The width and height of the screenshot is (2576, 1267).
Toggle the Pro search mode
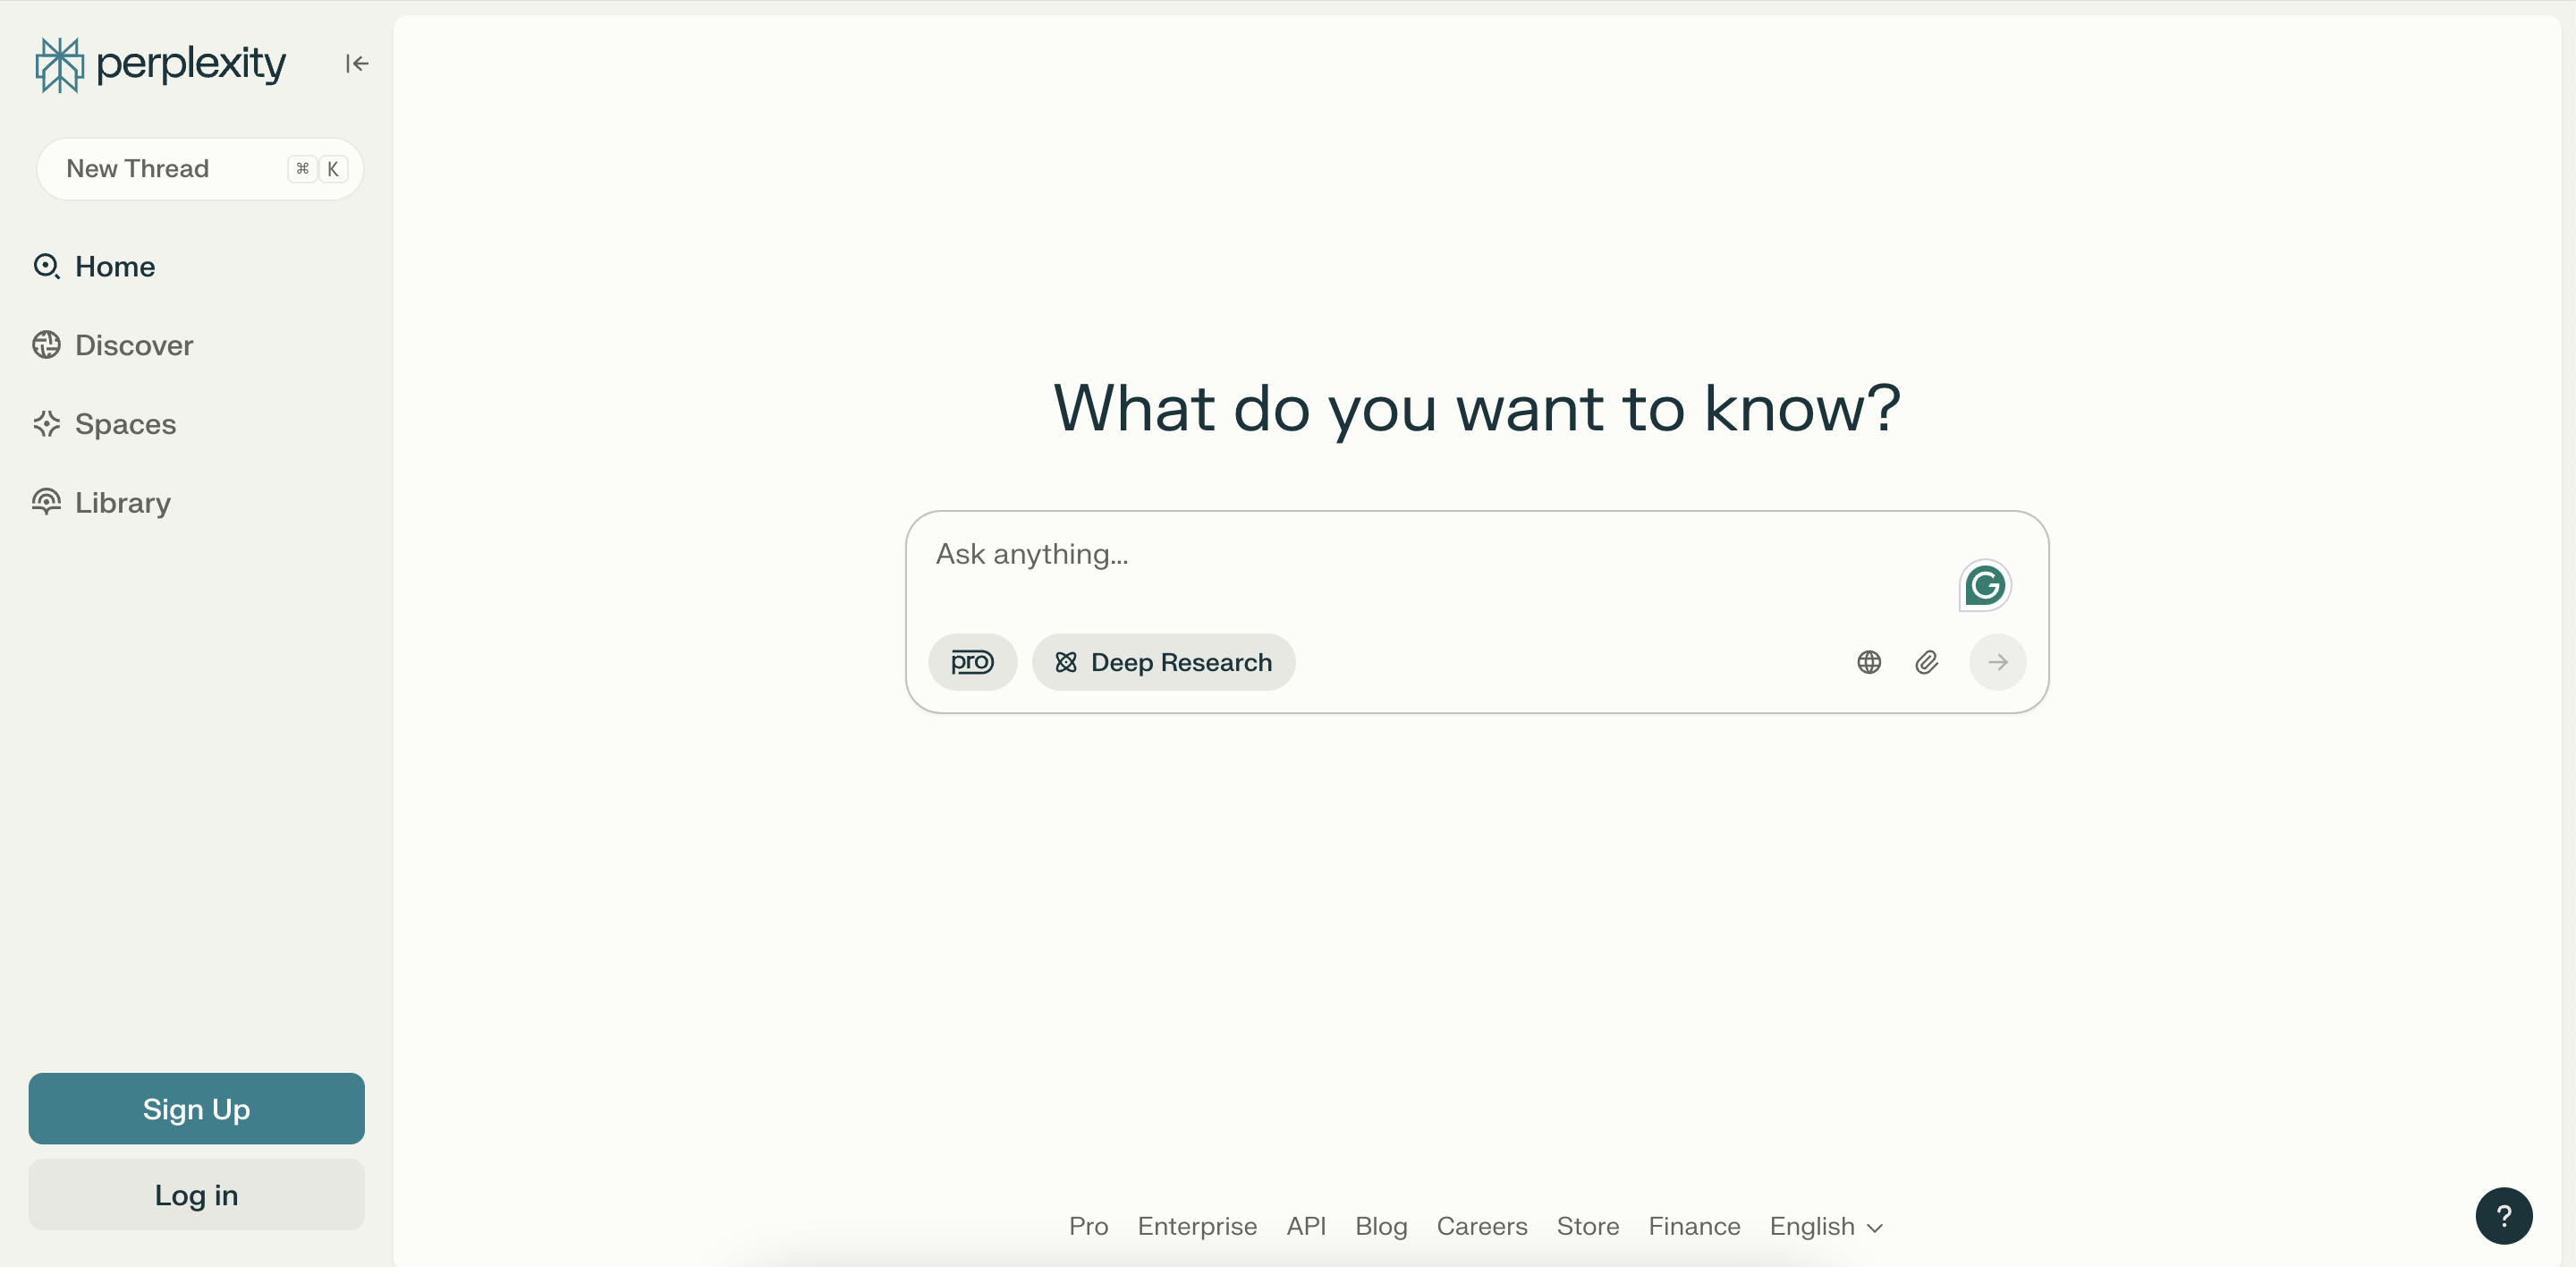[972, 662]
